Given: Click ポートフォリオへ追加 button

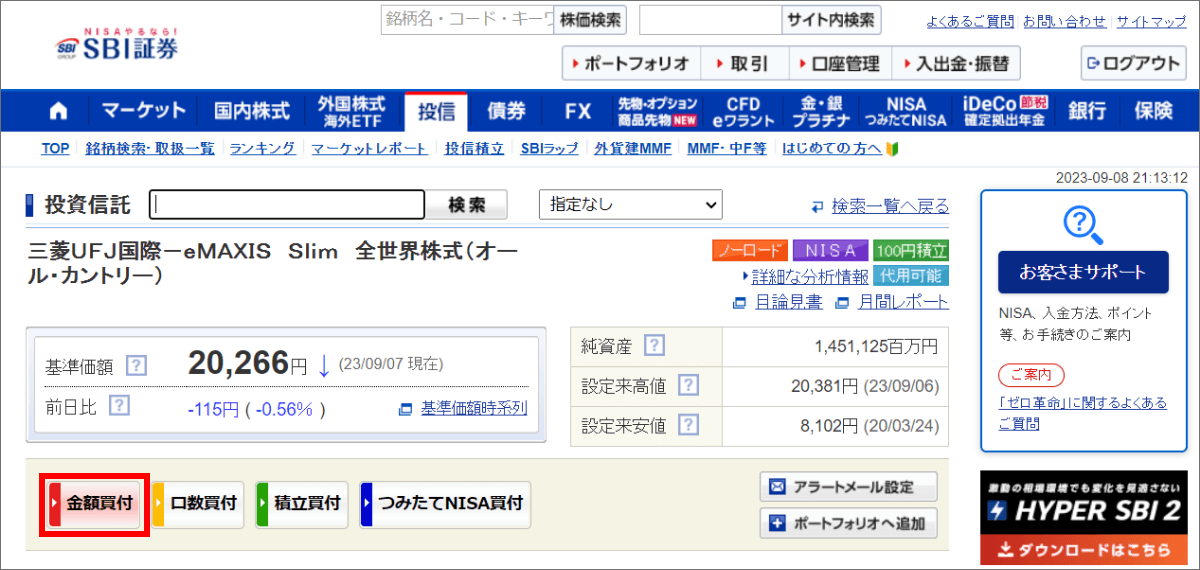Looking at the screenshot, I should 849,522.
